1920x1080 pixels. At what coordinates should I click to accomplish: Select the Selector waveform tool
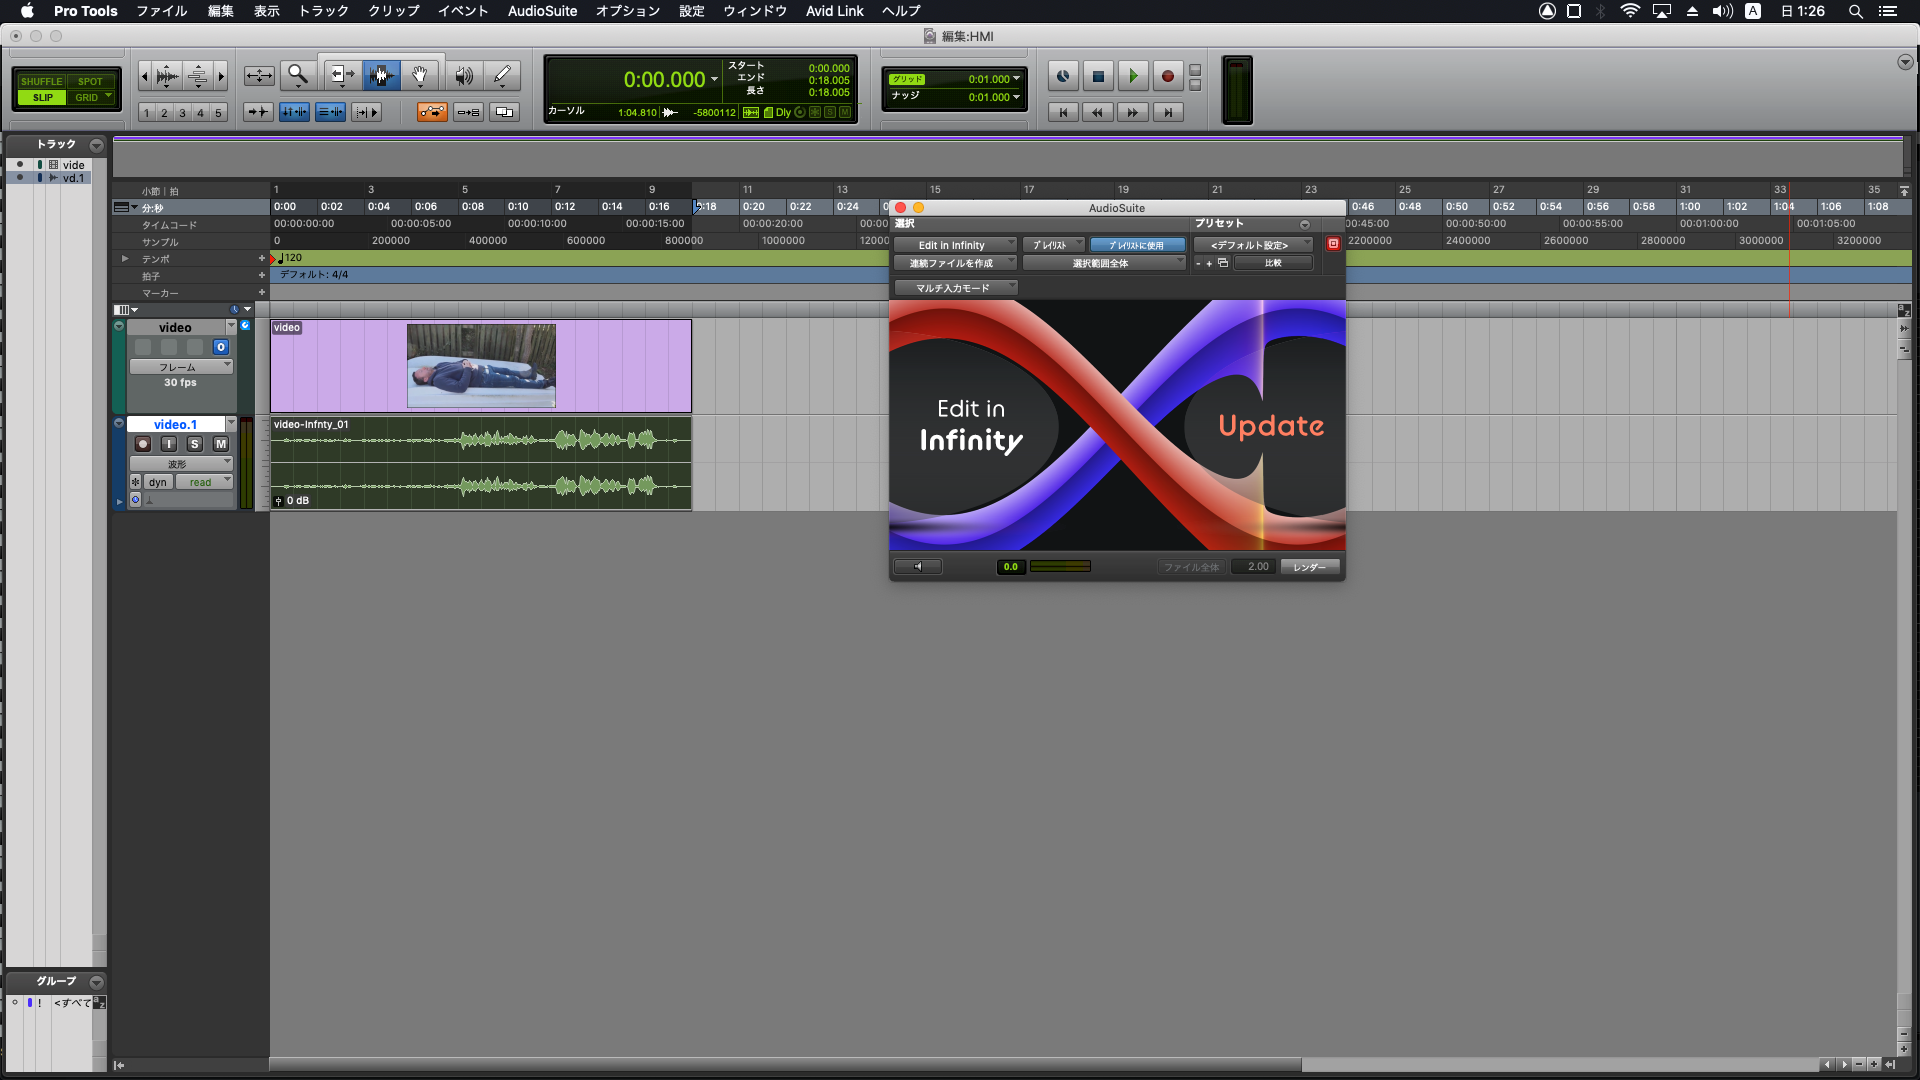(x=381, y=75)
